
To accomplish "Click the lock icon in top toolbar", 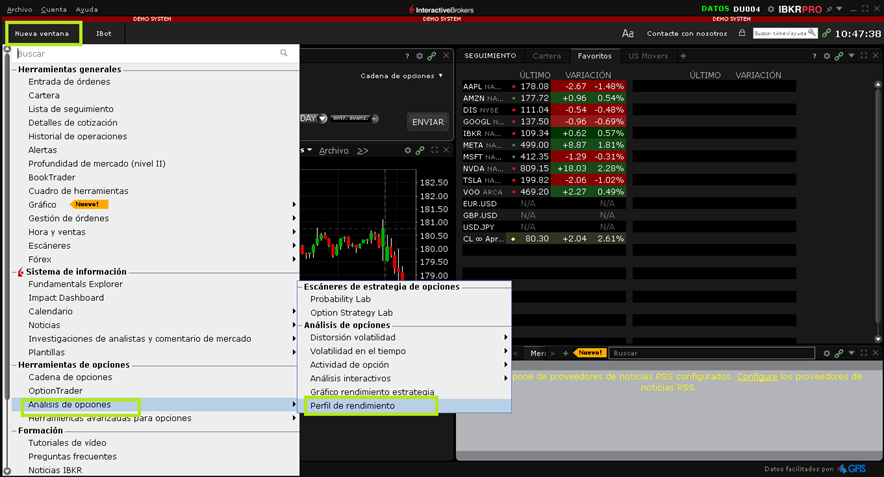I will pyautogui.click(x=741, y=33).
